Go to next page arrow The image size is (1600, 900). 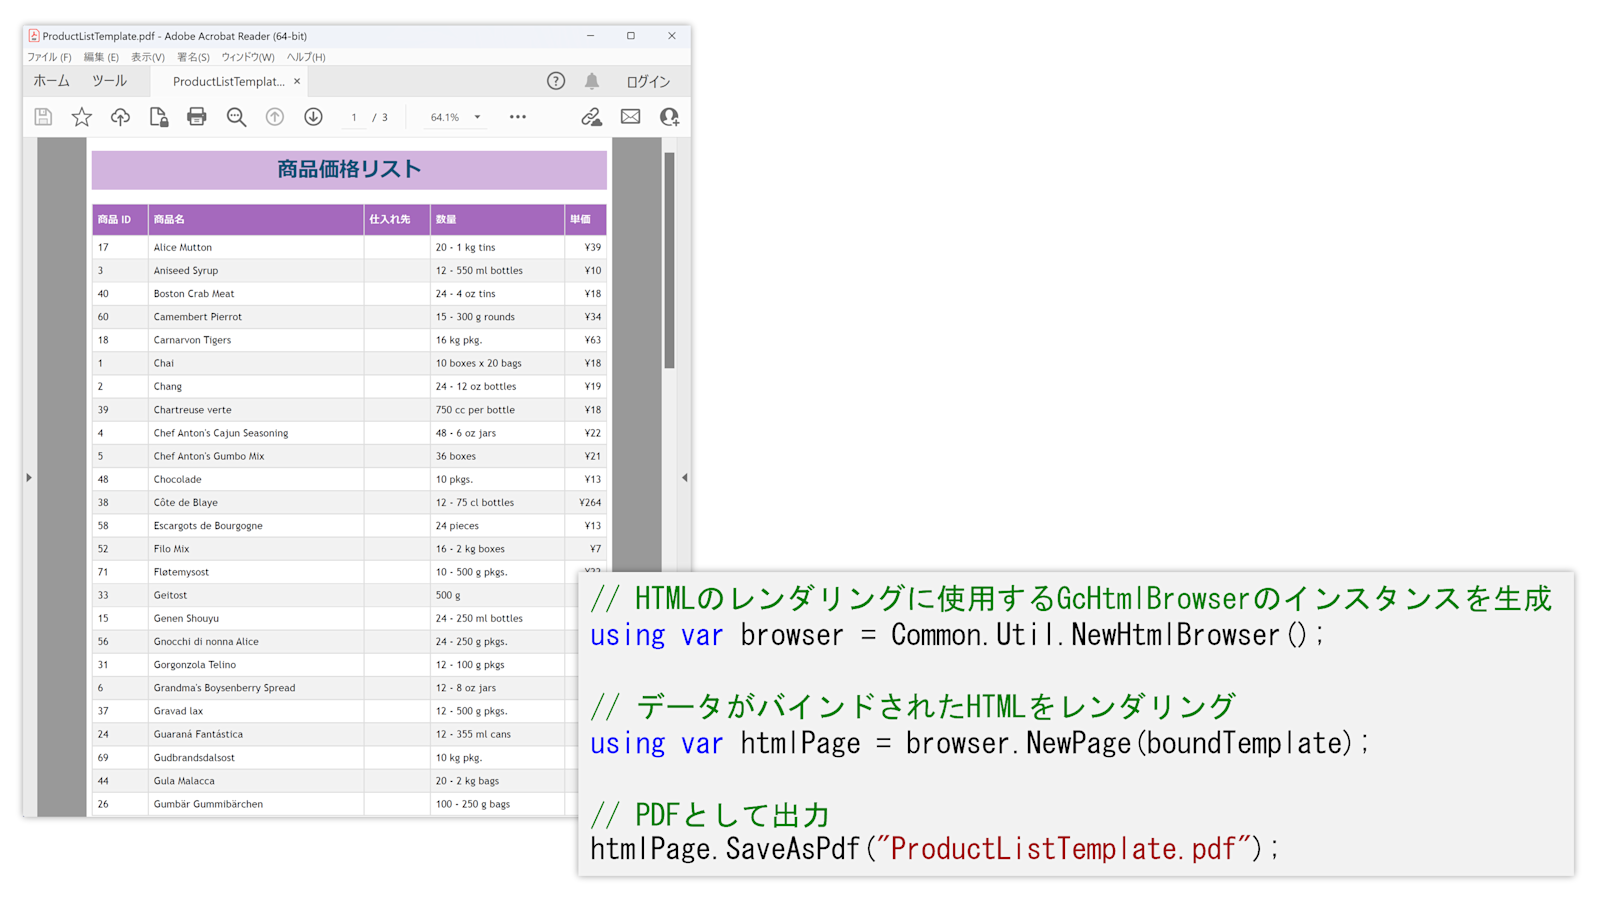pyautogui.click(x=313, y=117)
